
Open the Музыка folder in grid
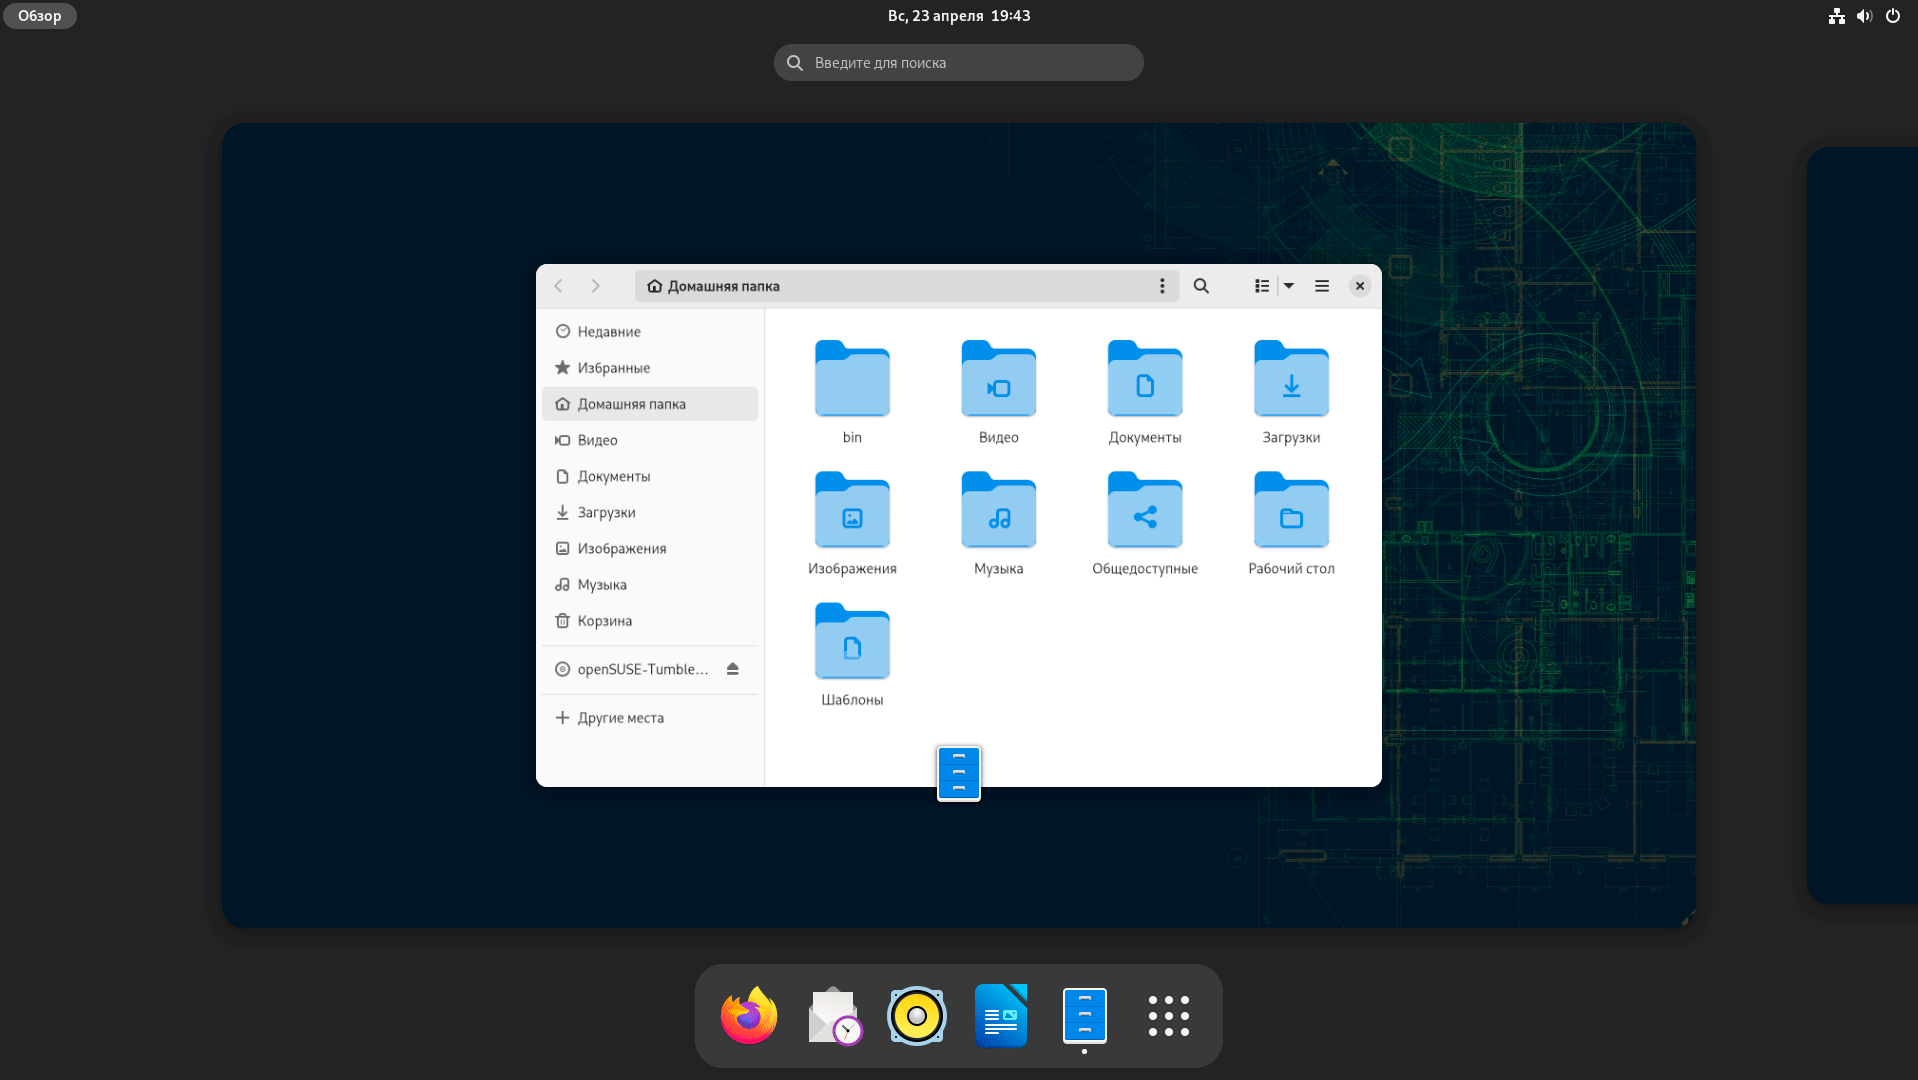998,511
